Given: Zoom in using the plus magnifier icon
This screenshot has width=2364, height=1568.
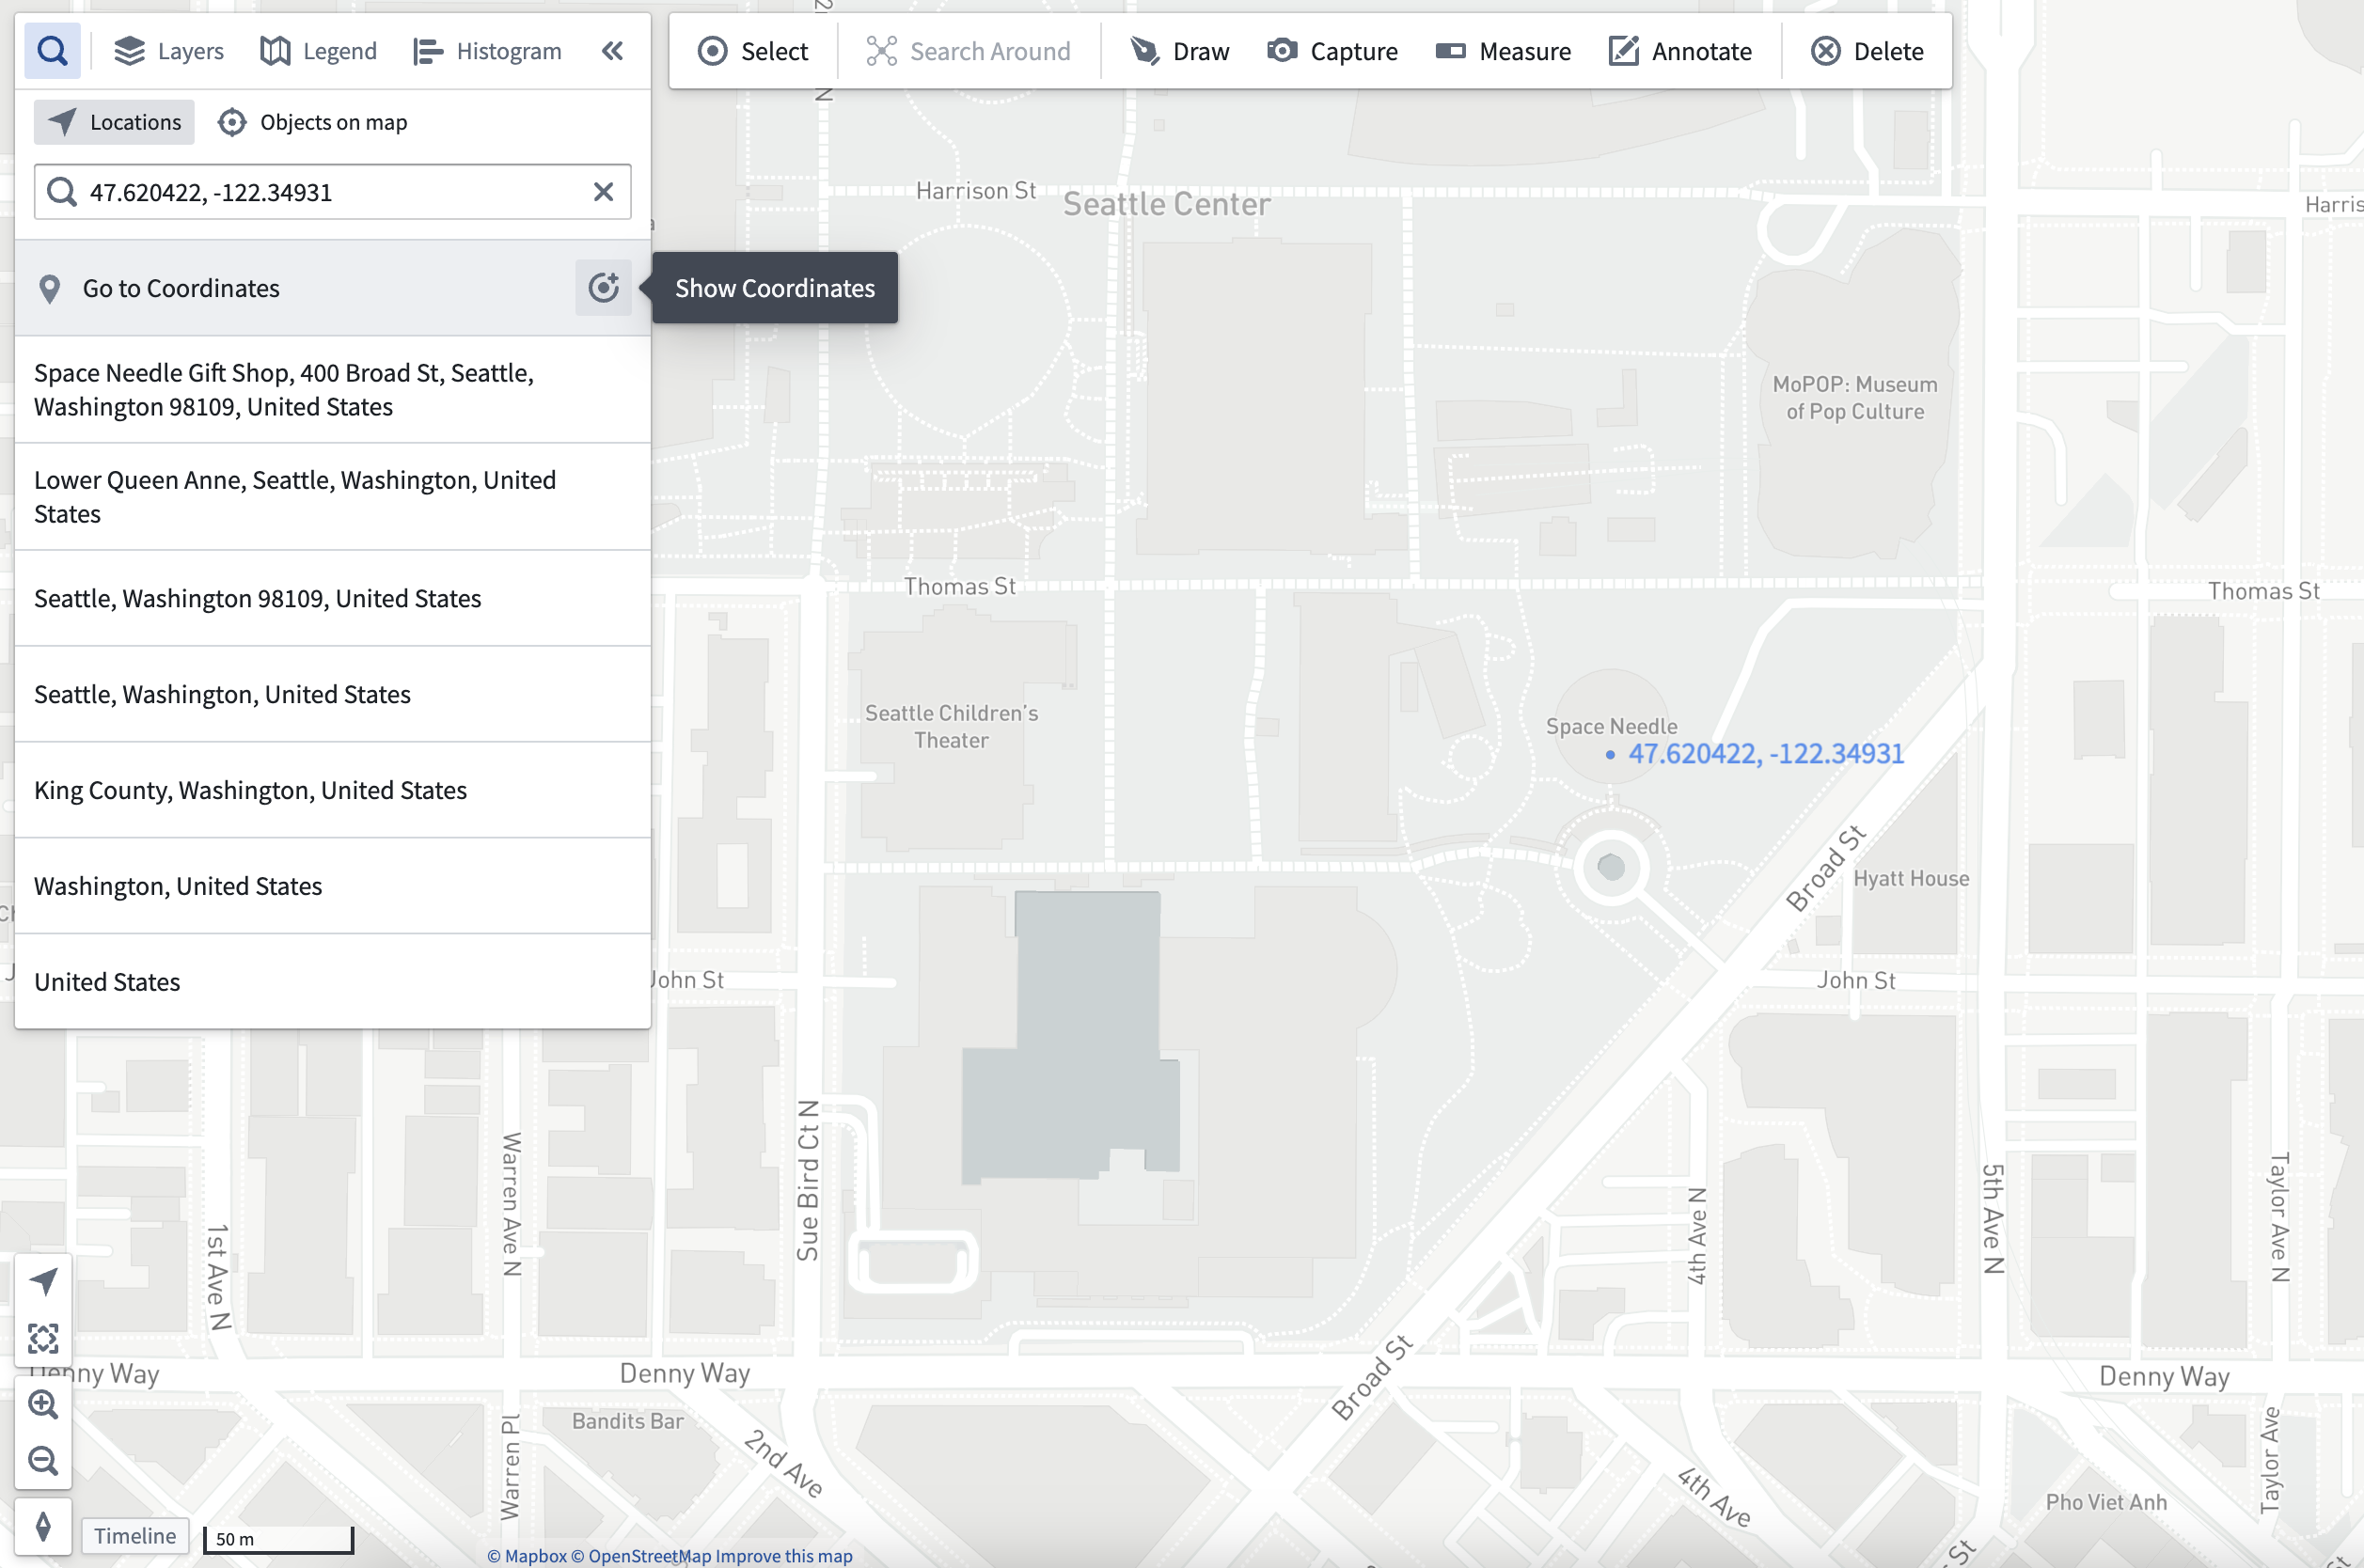Looking at the screenshot, I should (43, 1405).
